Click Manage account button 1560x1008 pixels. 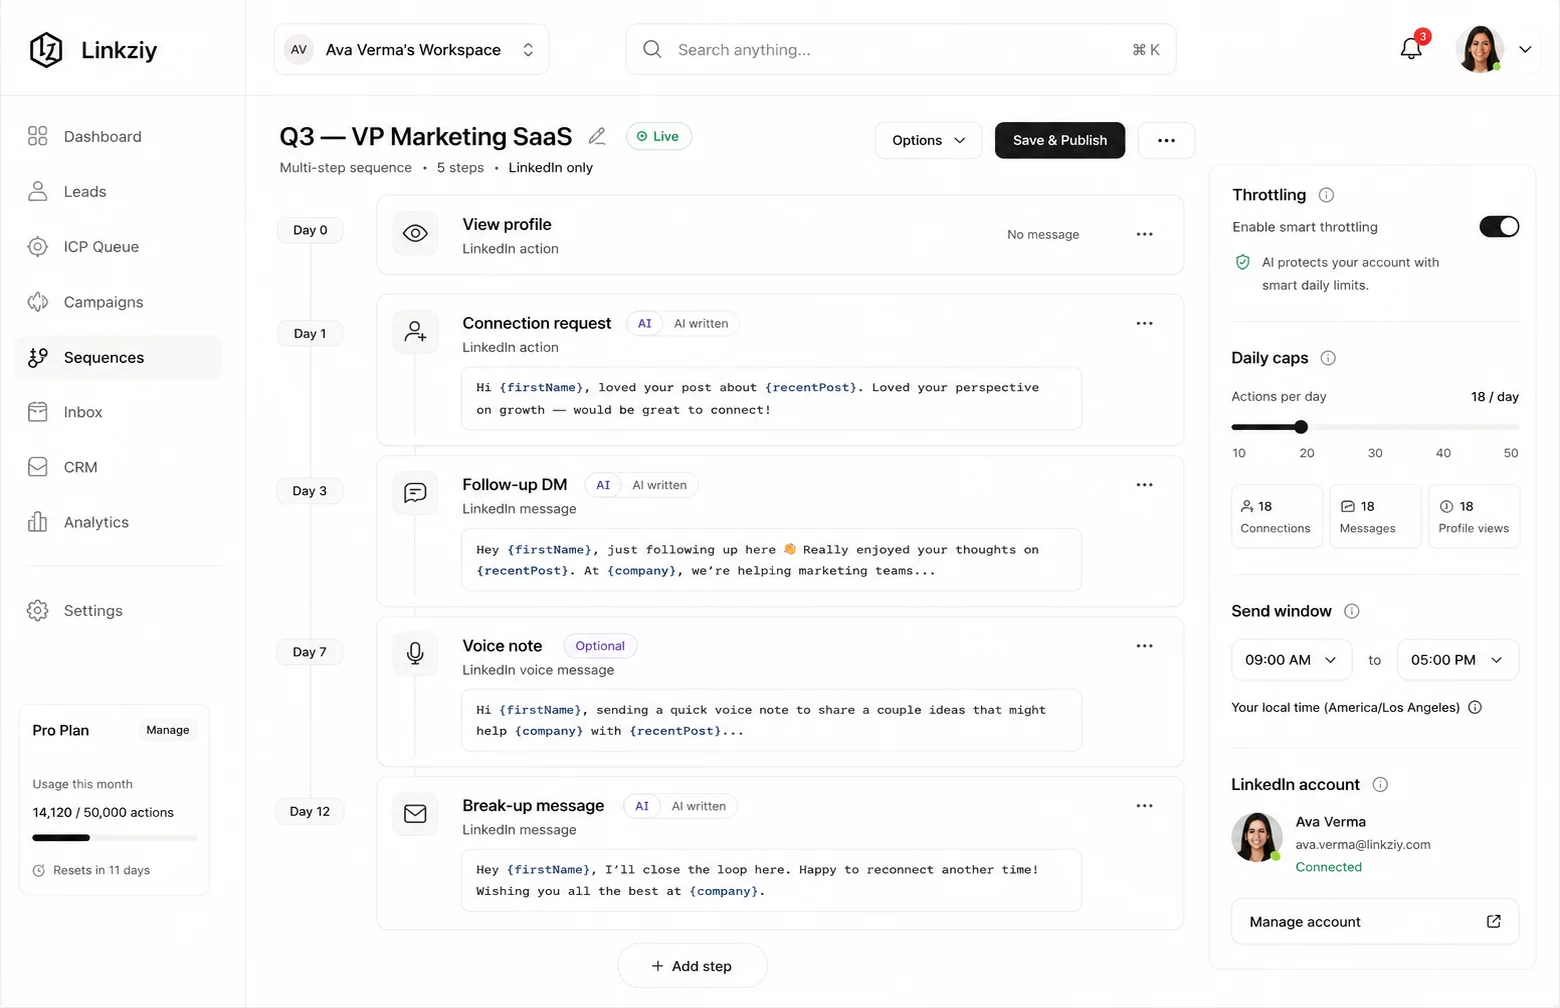(x=1375, y=922)
